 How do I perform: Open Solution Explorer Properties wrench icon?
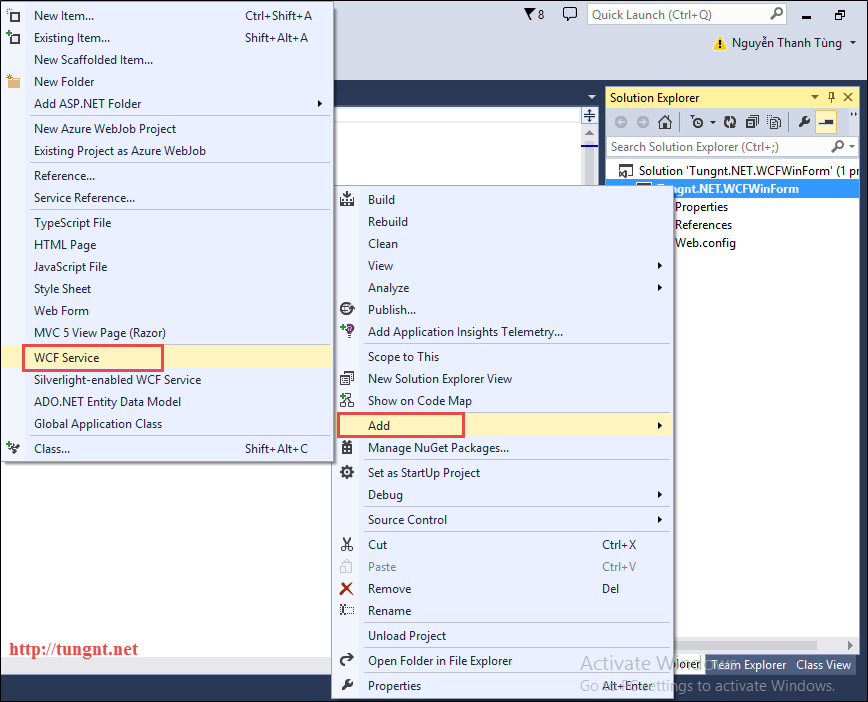804,122
